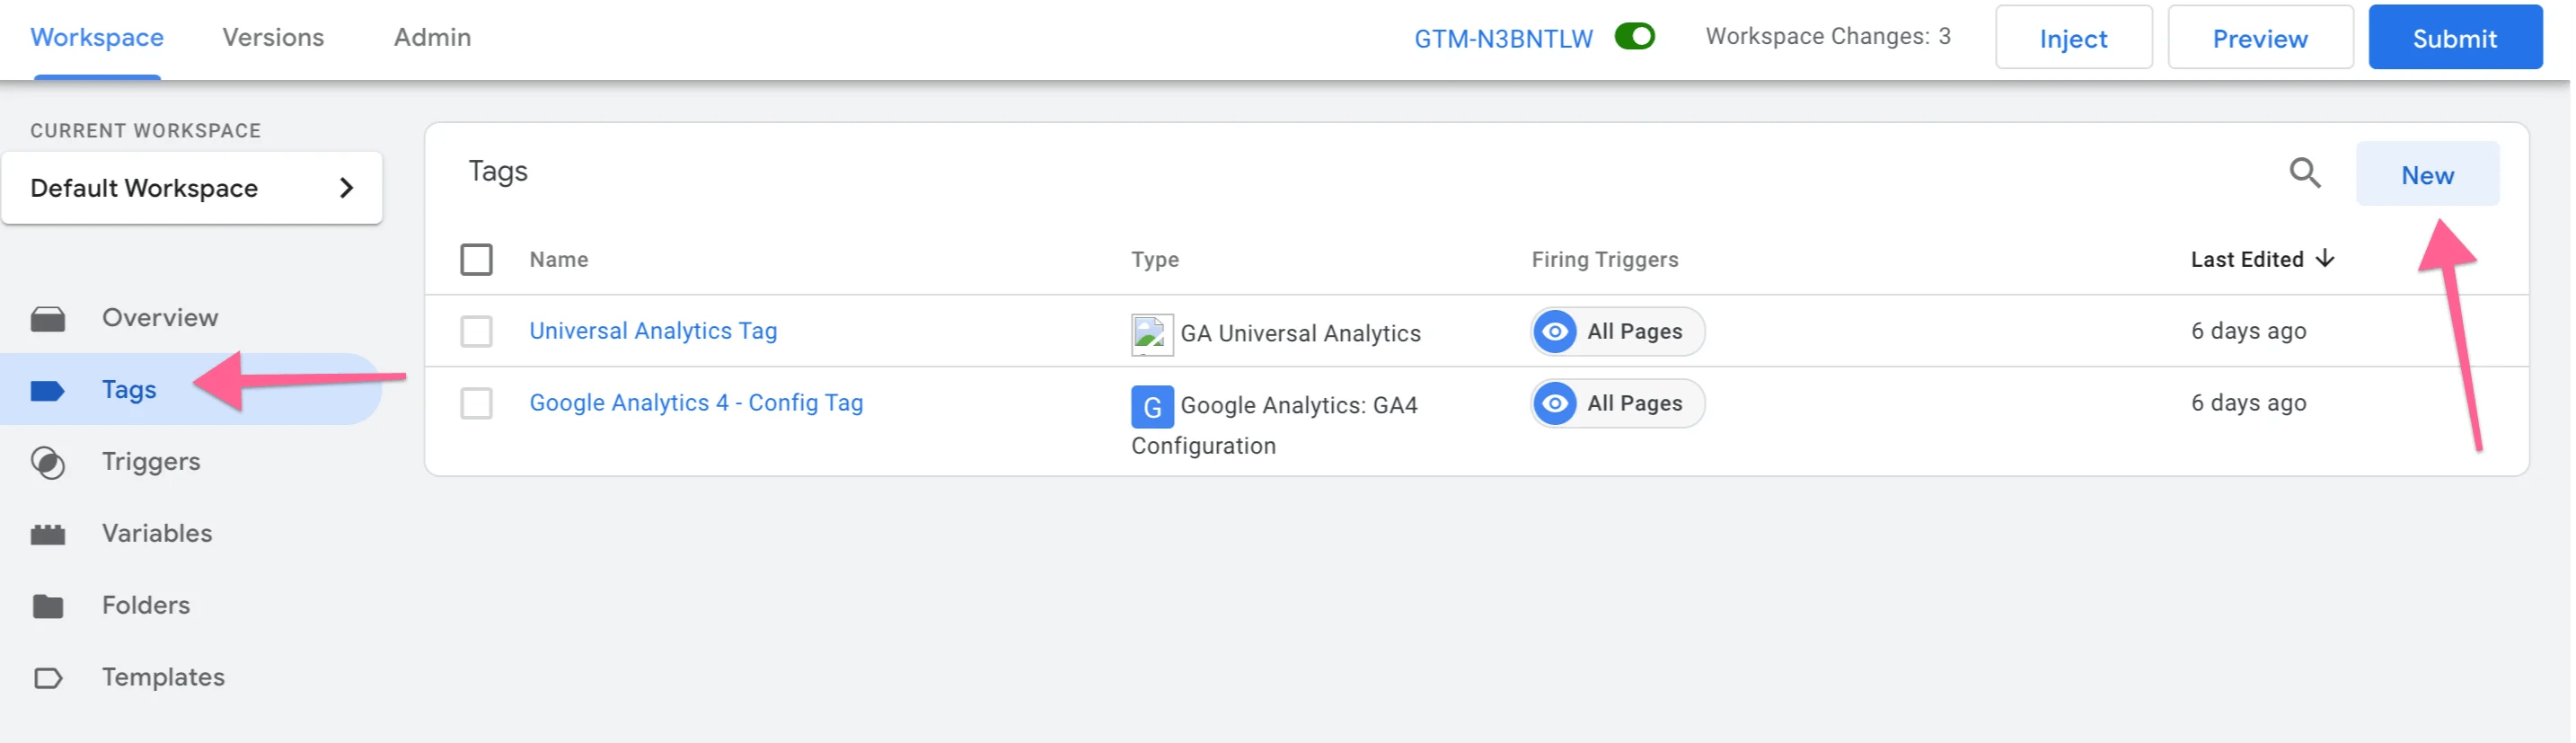Click the GA4 Configuration blue G icon
Viewport: 2576px width, 743px height.
click(1151, 406)
